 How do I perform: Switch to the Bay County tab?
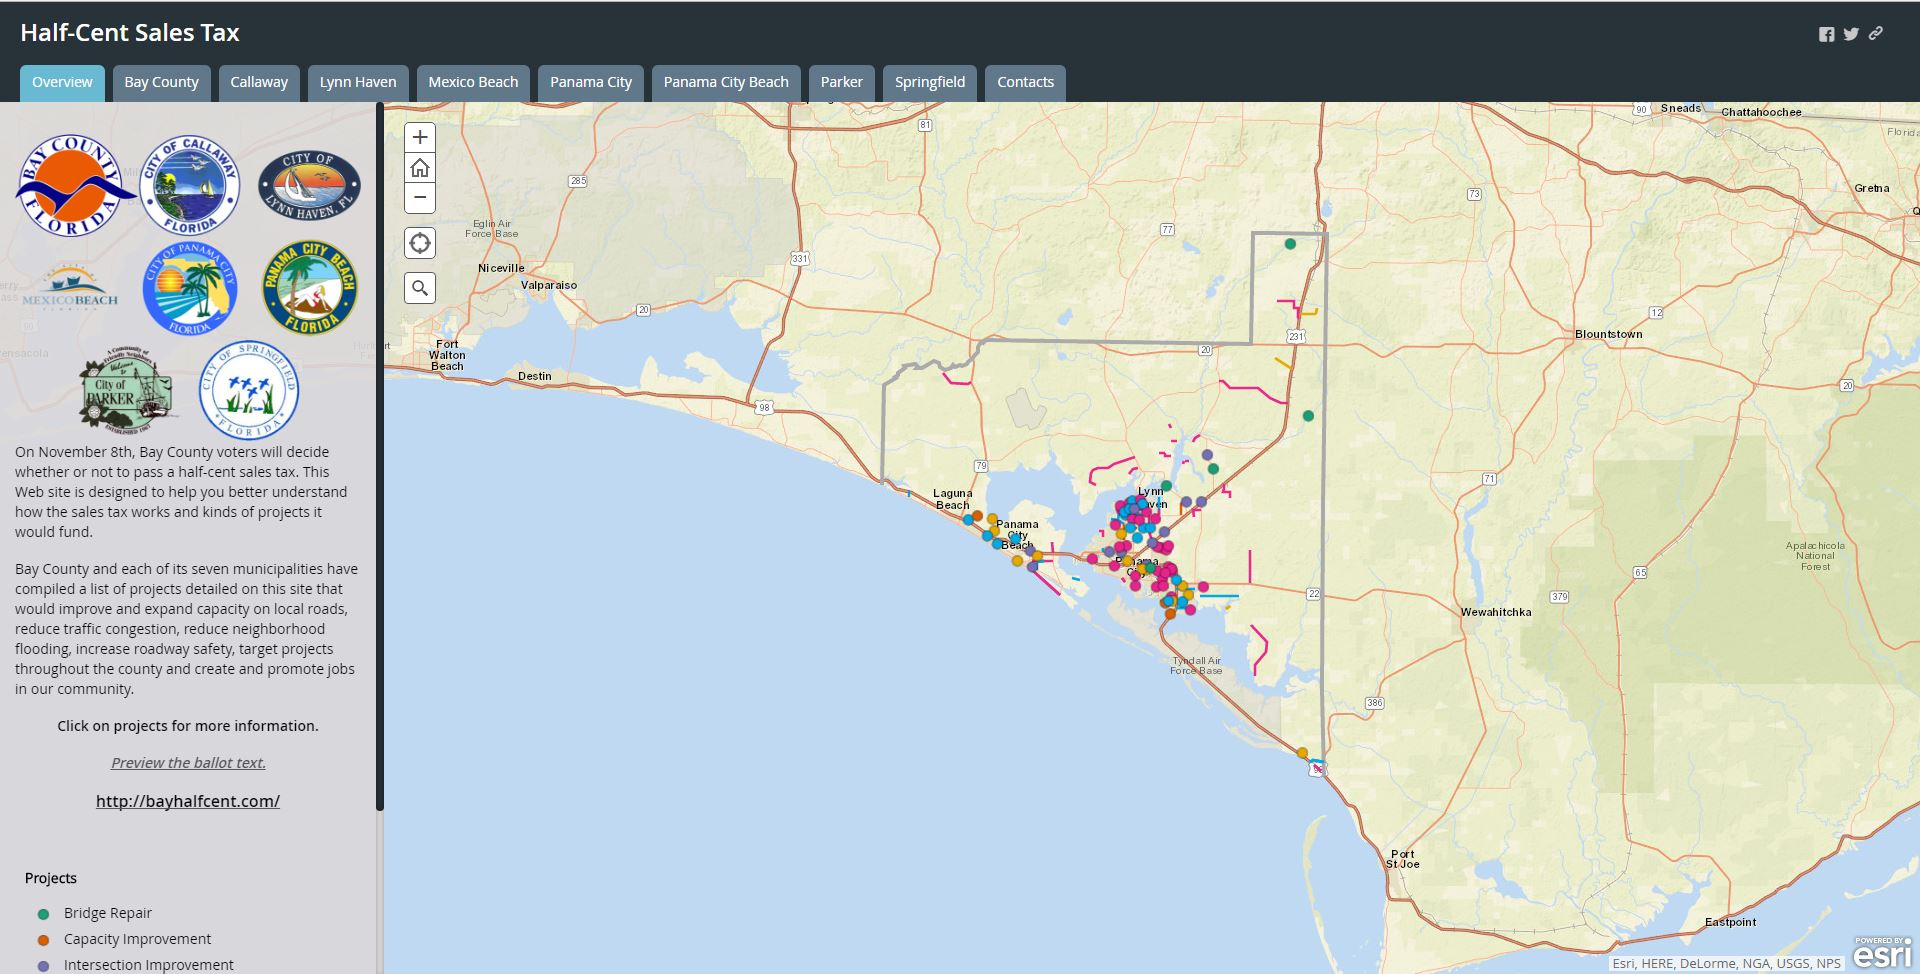coord(161,82)
